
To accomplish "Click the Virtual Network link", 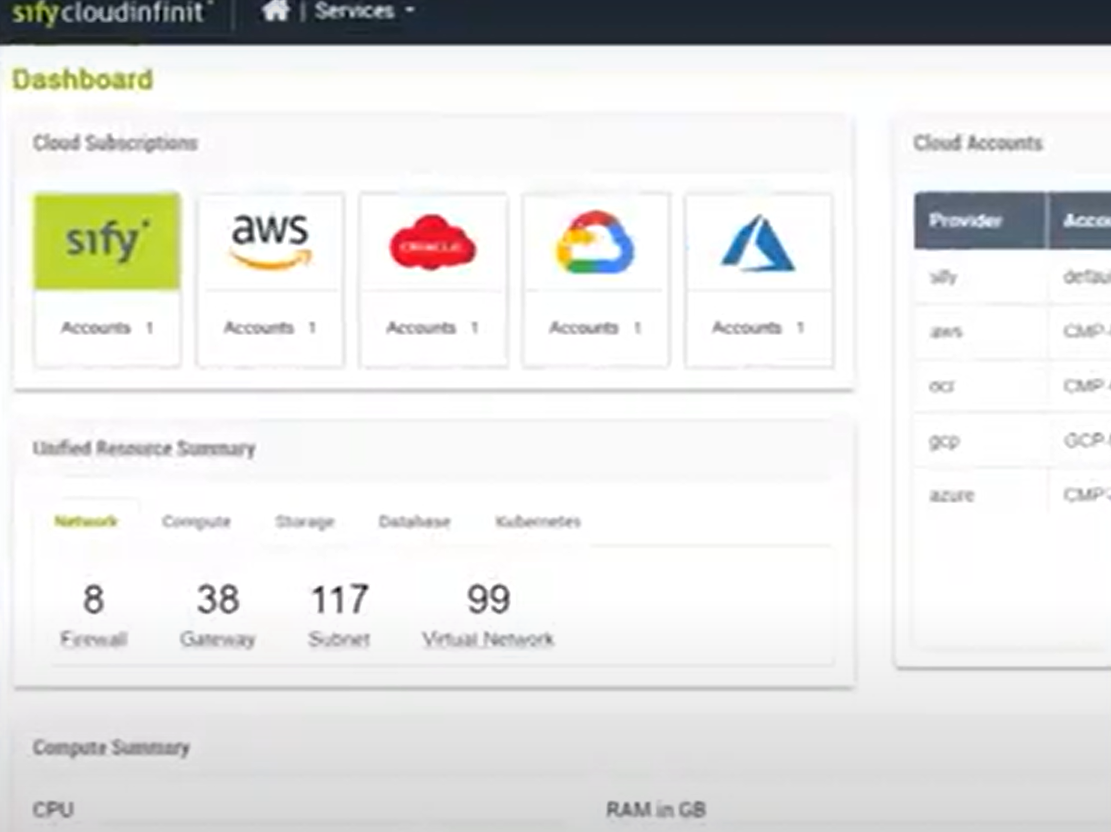I will [487, 637].
